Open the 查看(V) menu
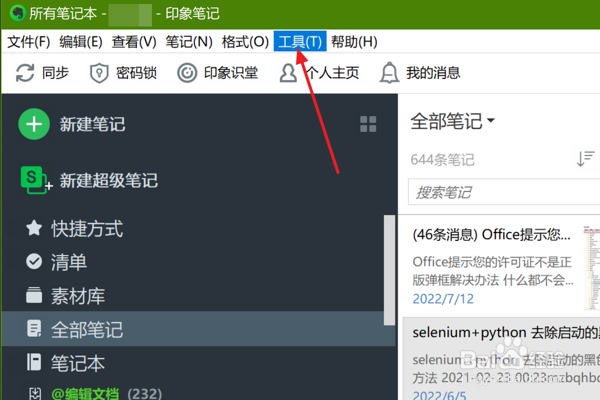The width and height of the screenshot is (600, 400). pos(134,41)
